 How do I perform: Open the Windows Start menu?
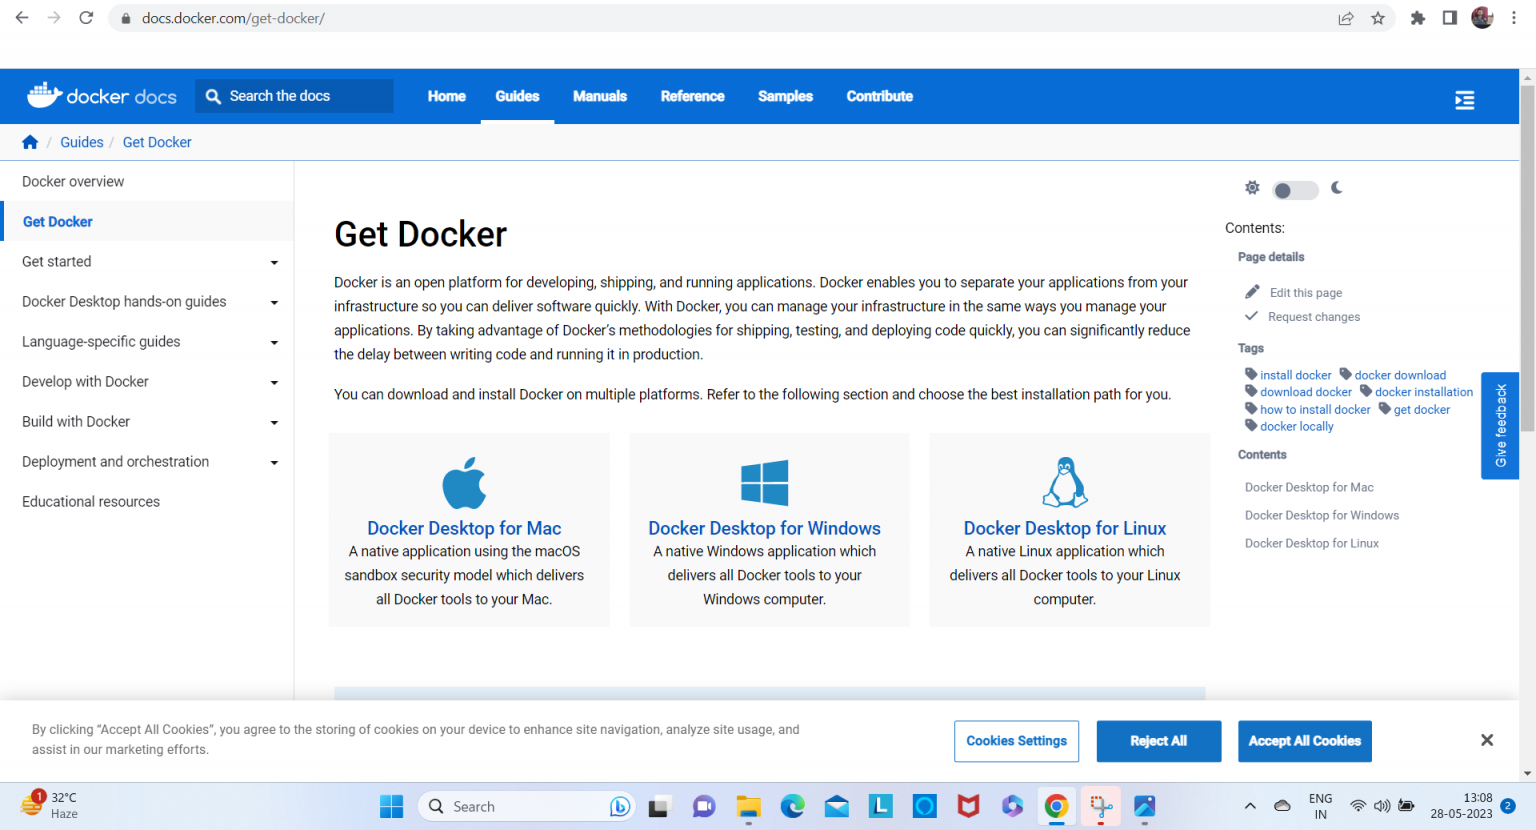[391, 807]
